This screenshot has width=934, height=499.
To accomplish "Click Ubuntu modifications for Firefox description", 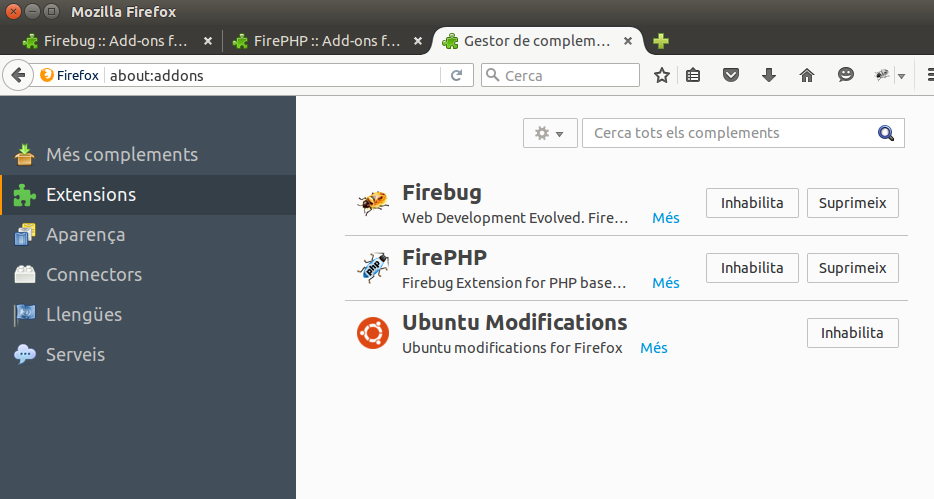I will point(512,348).
